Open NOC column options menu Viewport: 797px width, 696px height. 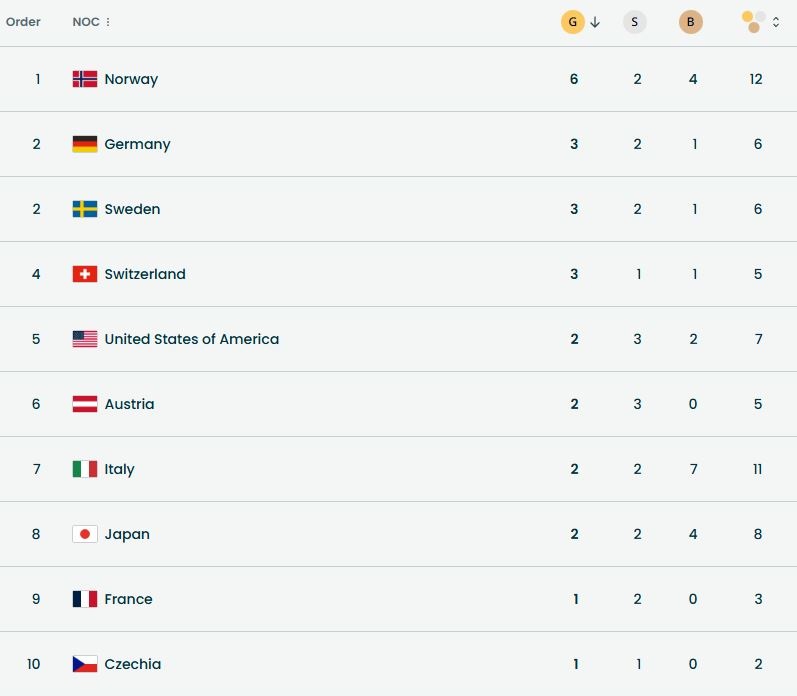(108, 22)
